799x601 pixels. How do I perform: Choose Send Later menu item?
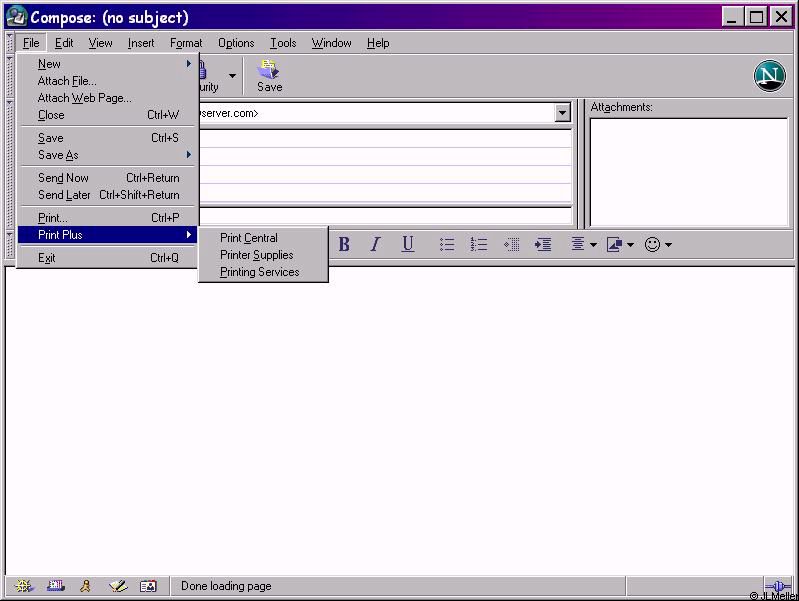[x=107, y=195]
